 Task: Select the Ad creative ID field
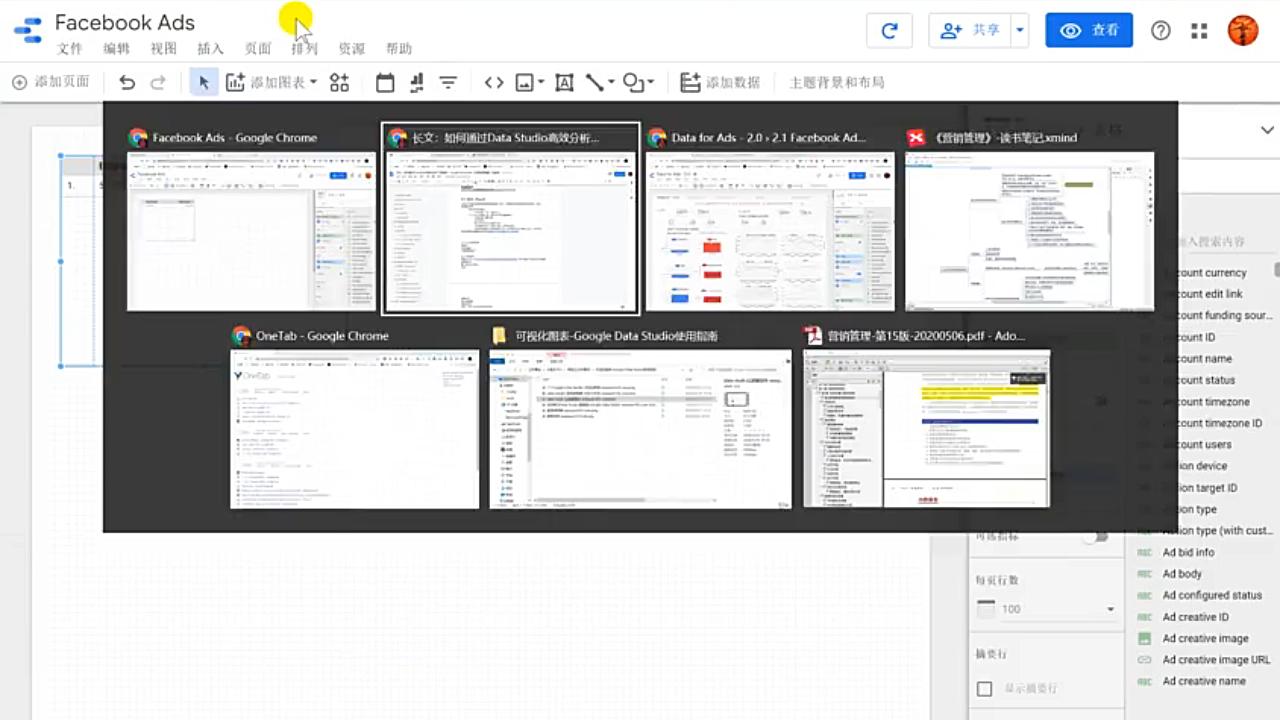click(x=1196, y=617)
